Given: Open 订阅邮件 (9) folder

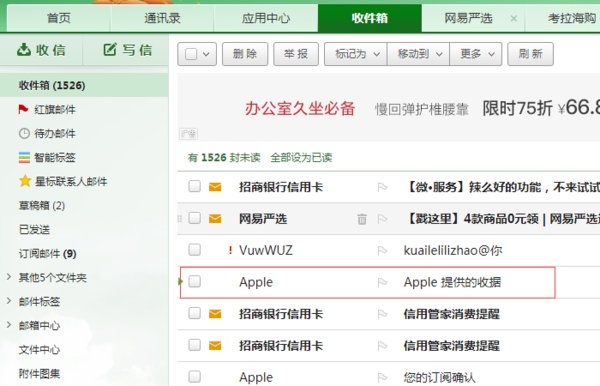Looking at the screenshot, I should [x=48, y=253].
